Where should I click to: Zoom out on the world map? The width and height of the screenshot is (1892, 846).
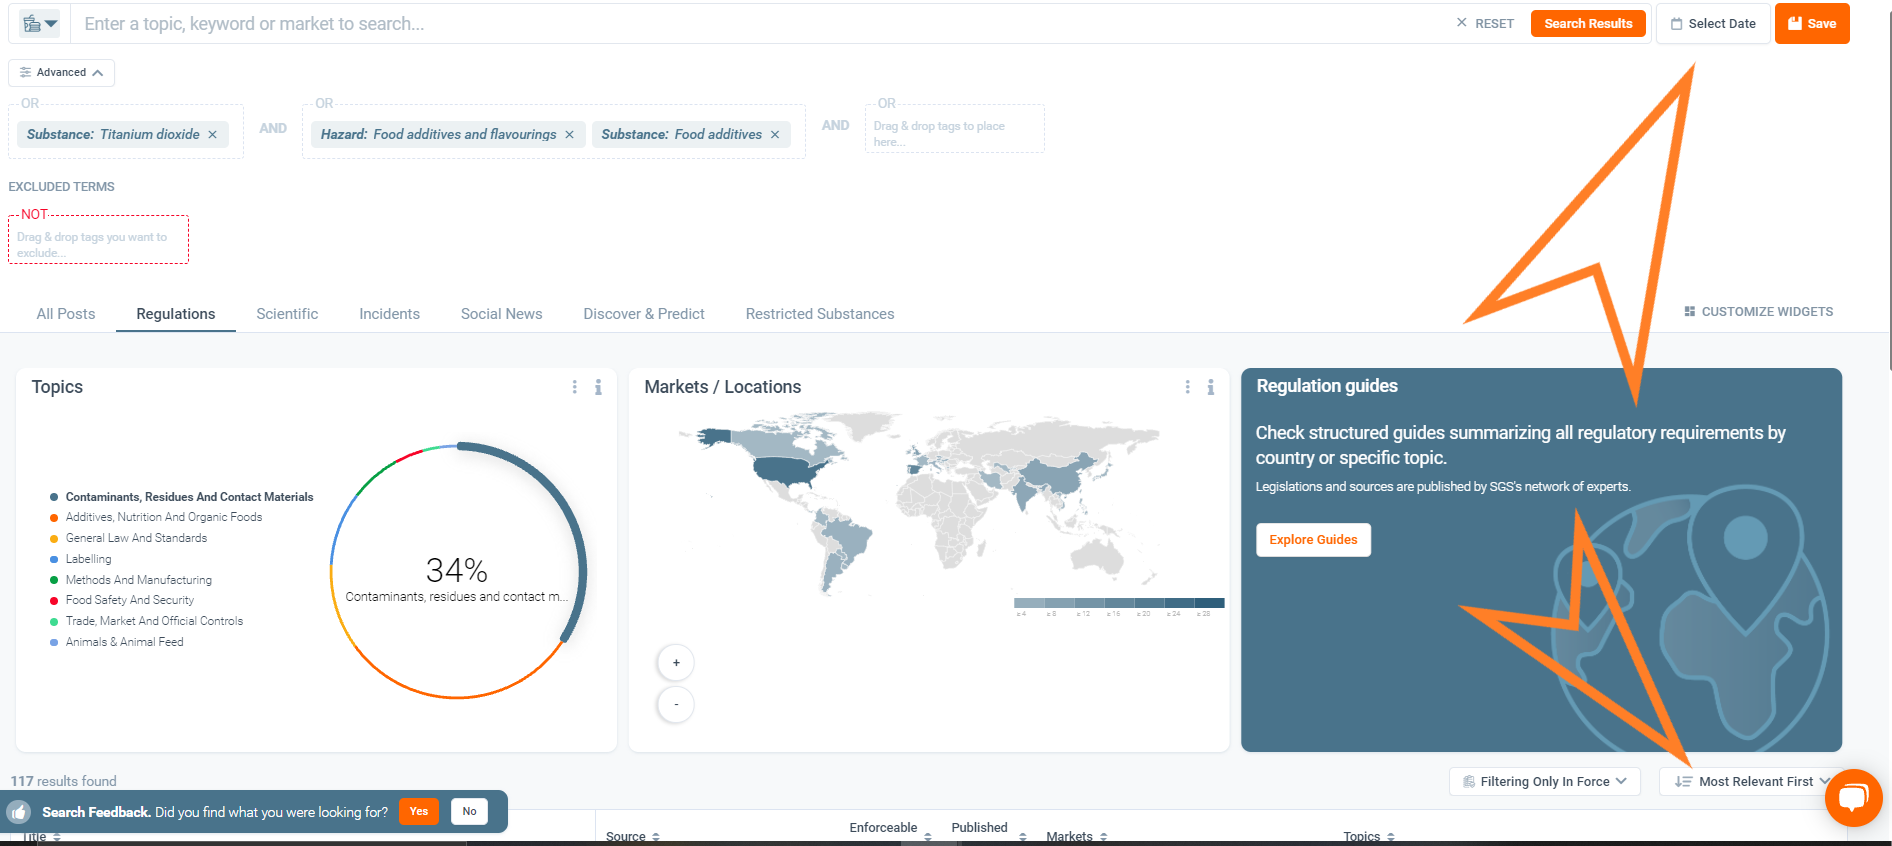click(676, 705)
